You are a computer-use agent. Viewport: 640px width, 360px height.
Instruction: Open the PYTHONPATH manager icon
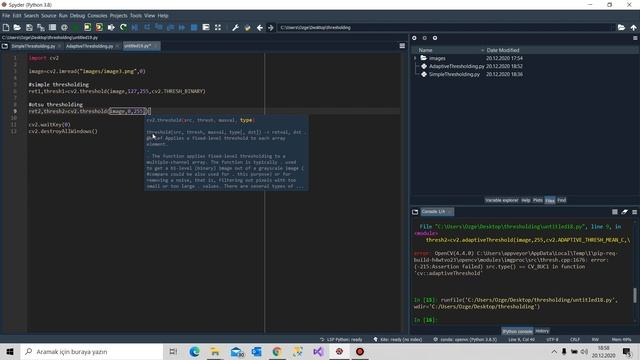247,27
